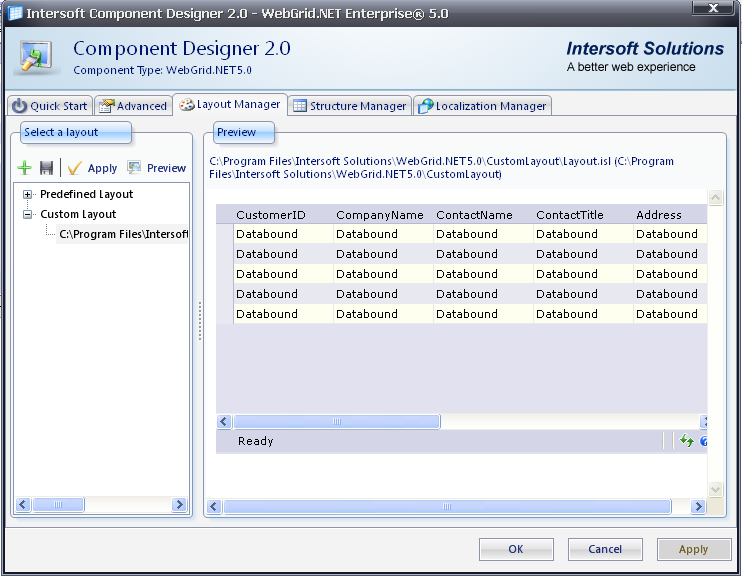The image size is (742, 577).
Task: Click the Ready status text
Action: click(x=256, y=441)
